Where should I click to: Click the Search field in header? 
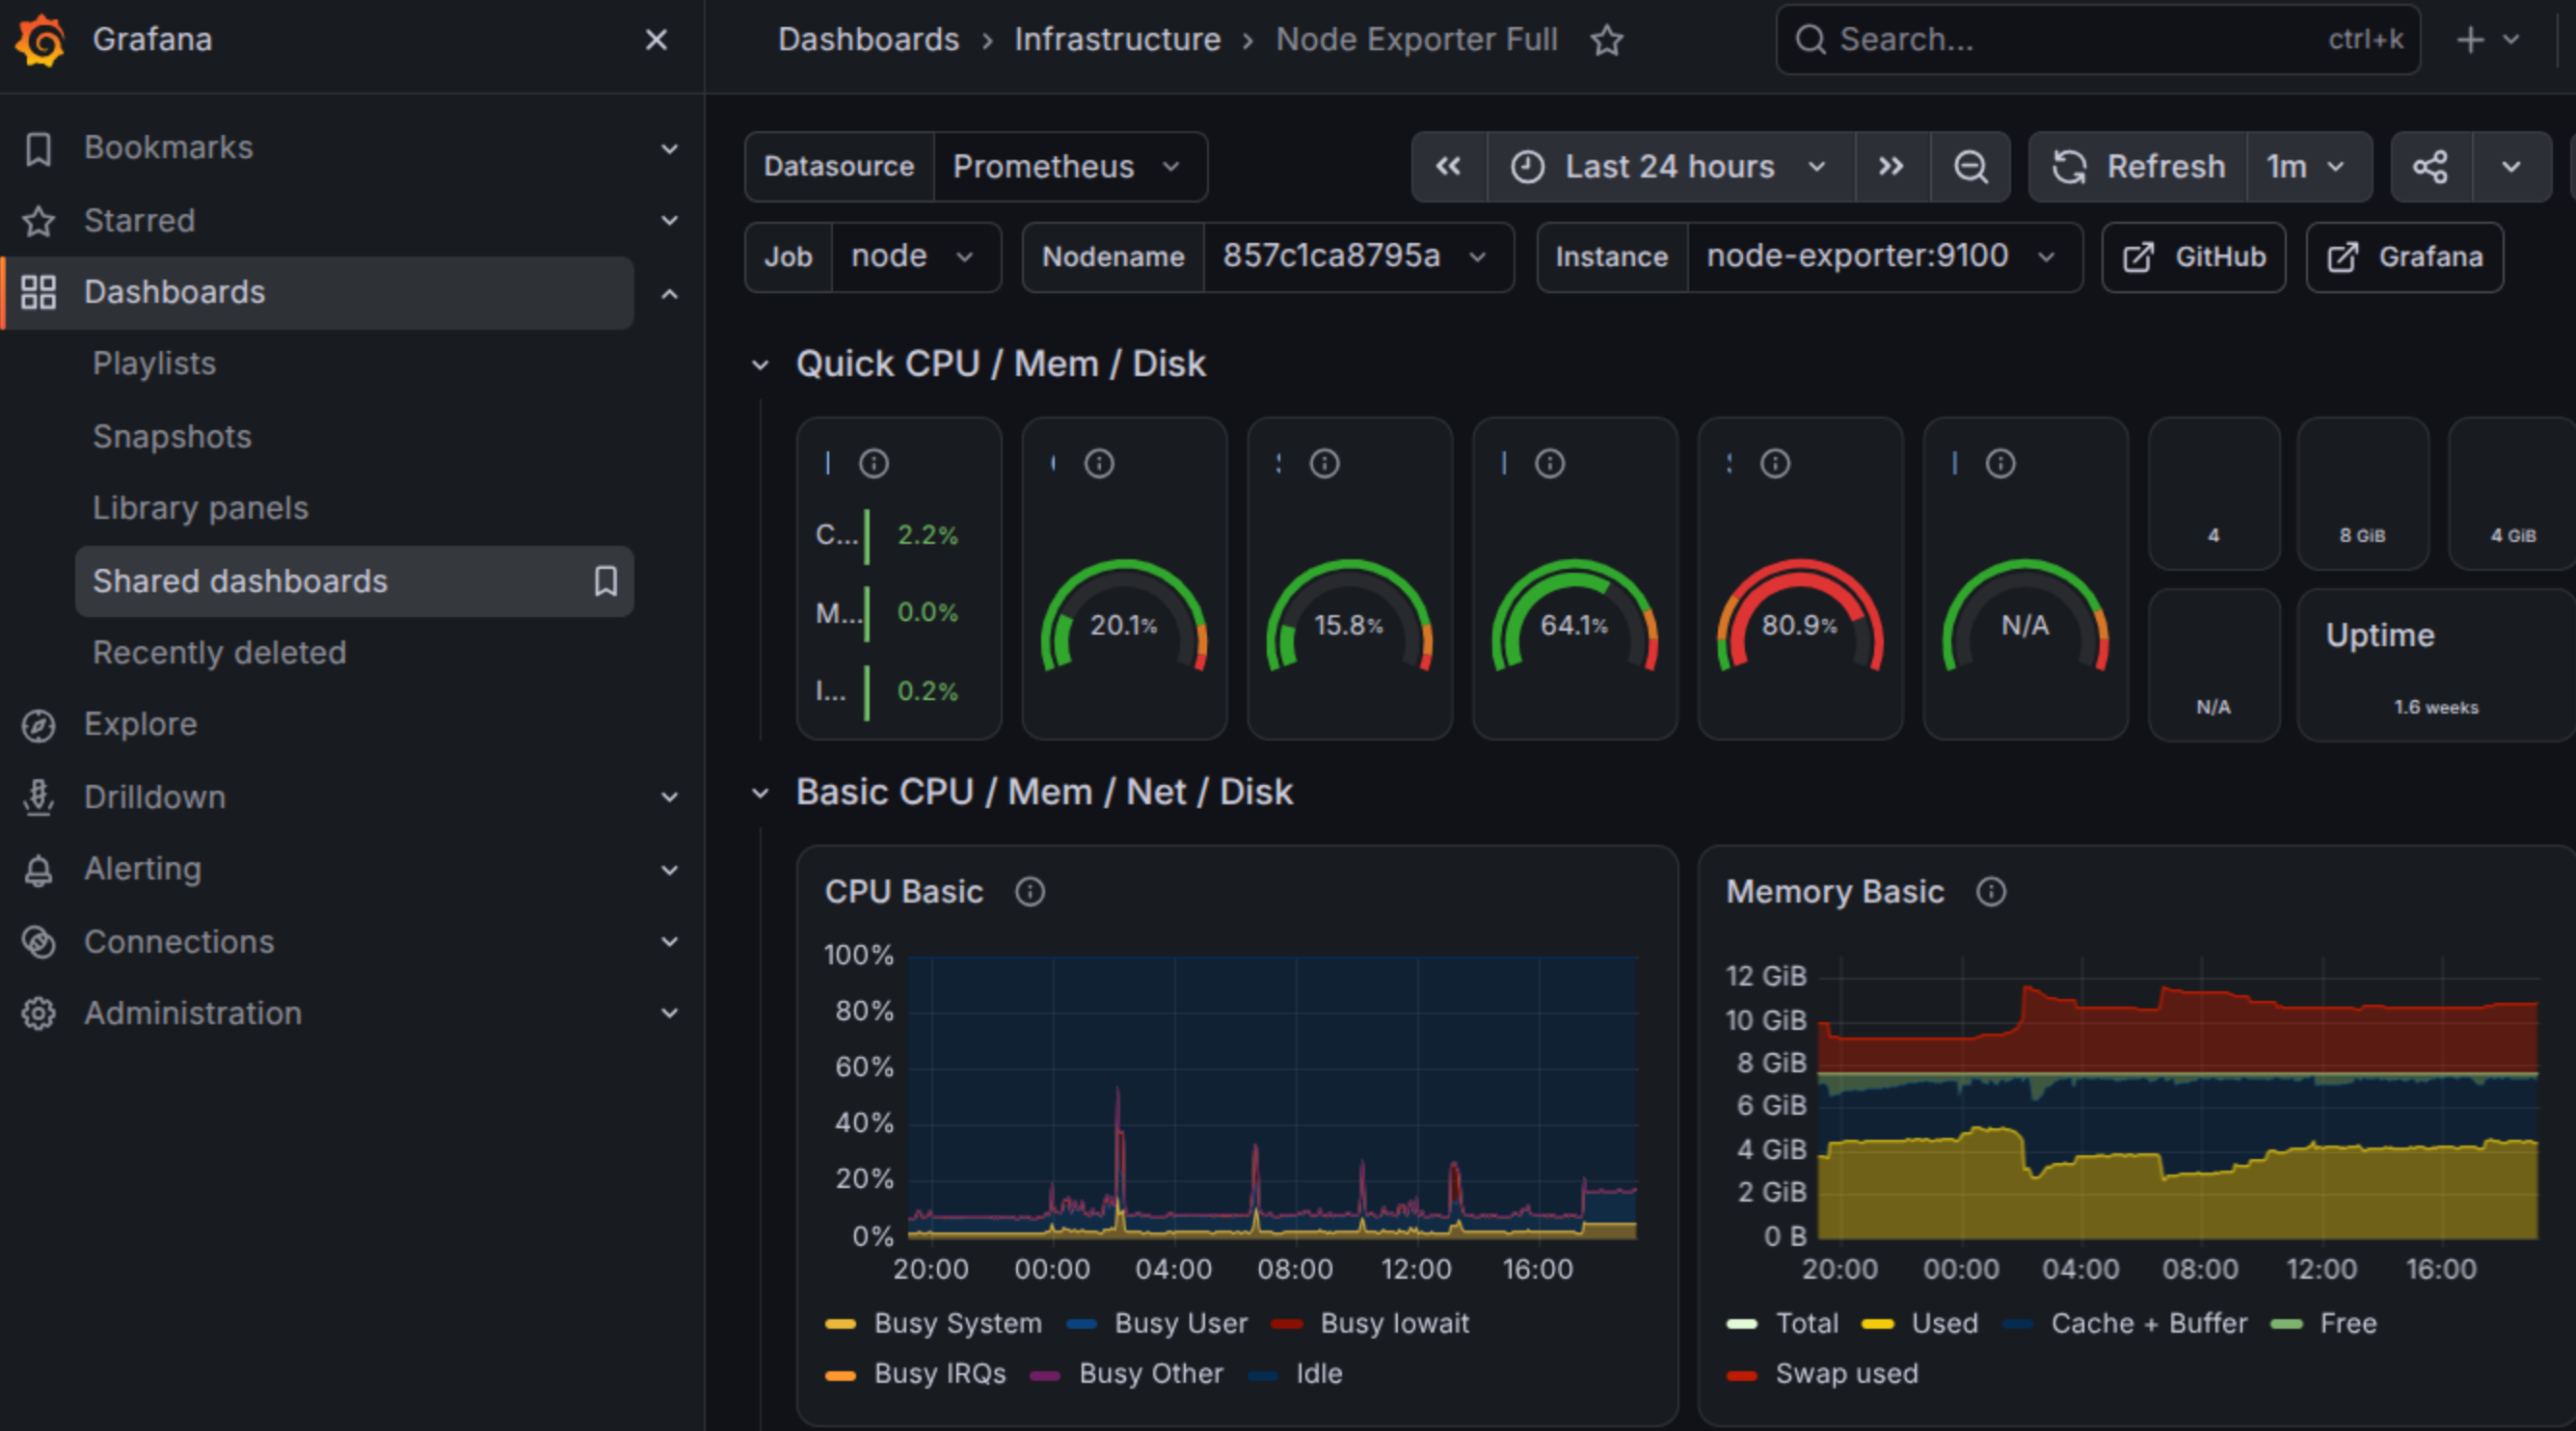(x=2097, y=40)
